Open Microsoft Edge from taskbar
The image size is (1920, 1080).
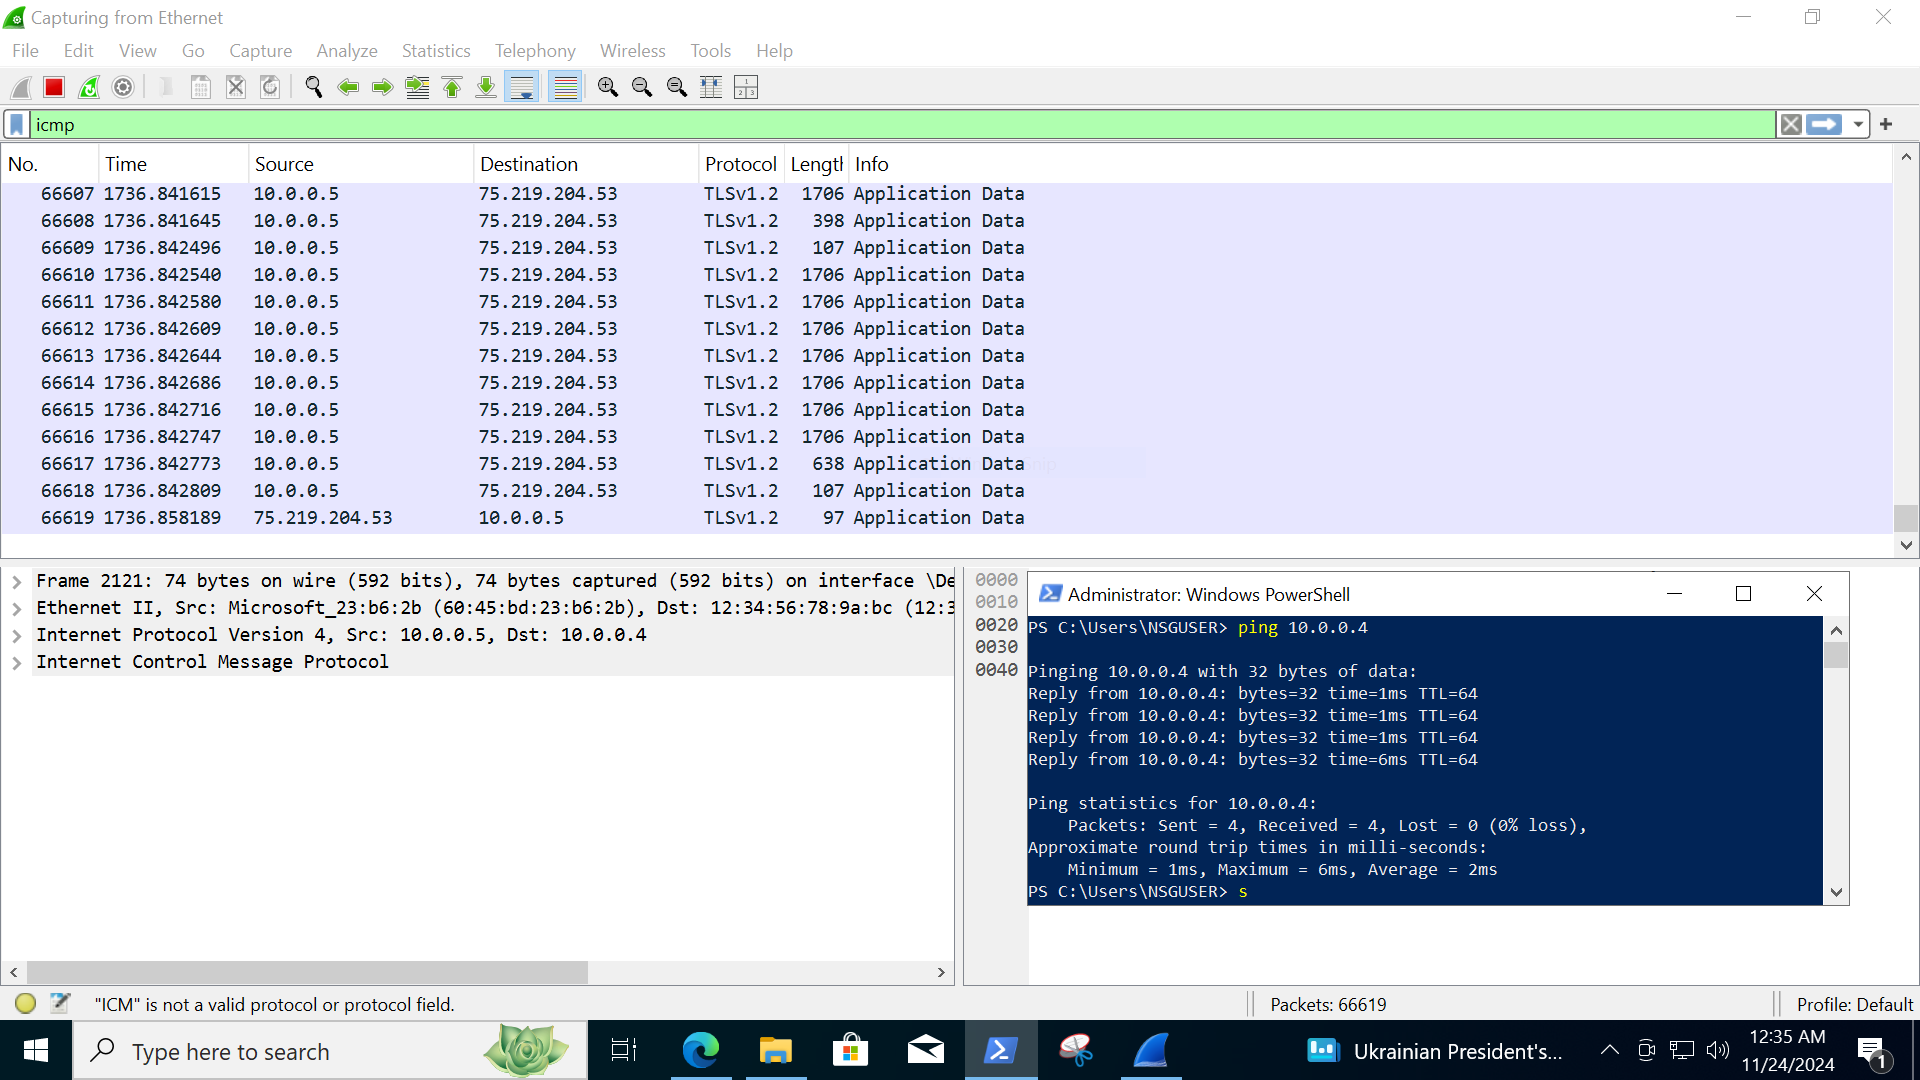[700, 1050]
